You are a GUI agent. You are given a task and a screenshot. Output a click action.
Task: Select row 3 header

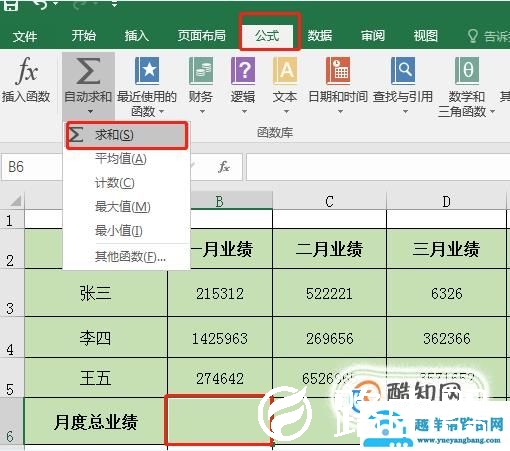pos(11,293)
